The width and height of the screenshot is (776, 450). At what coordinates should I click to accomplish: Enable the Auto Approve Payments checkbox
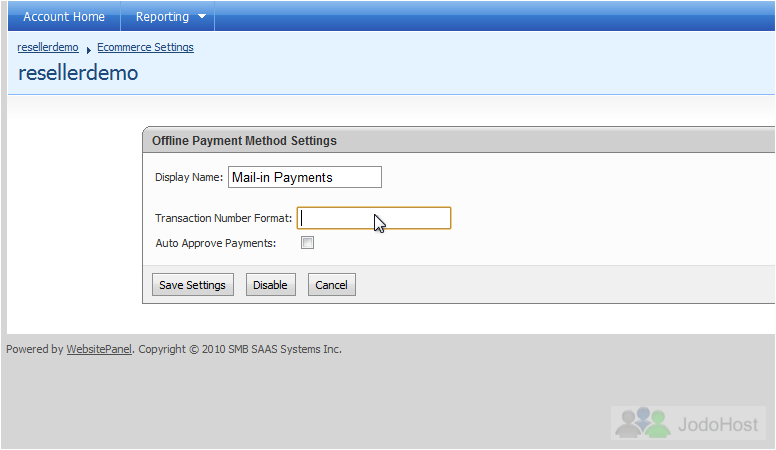307,243
